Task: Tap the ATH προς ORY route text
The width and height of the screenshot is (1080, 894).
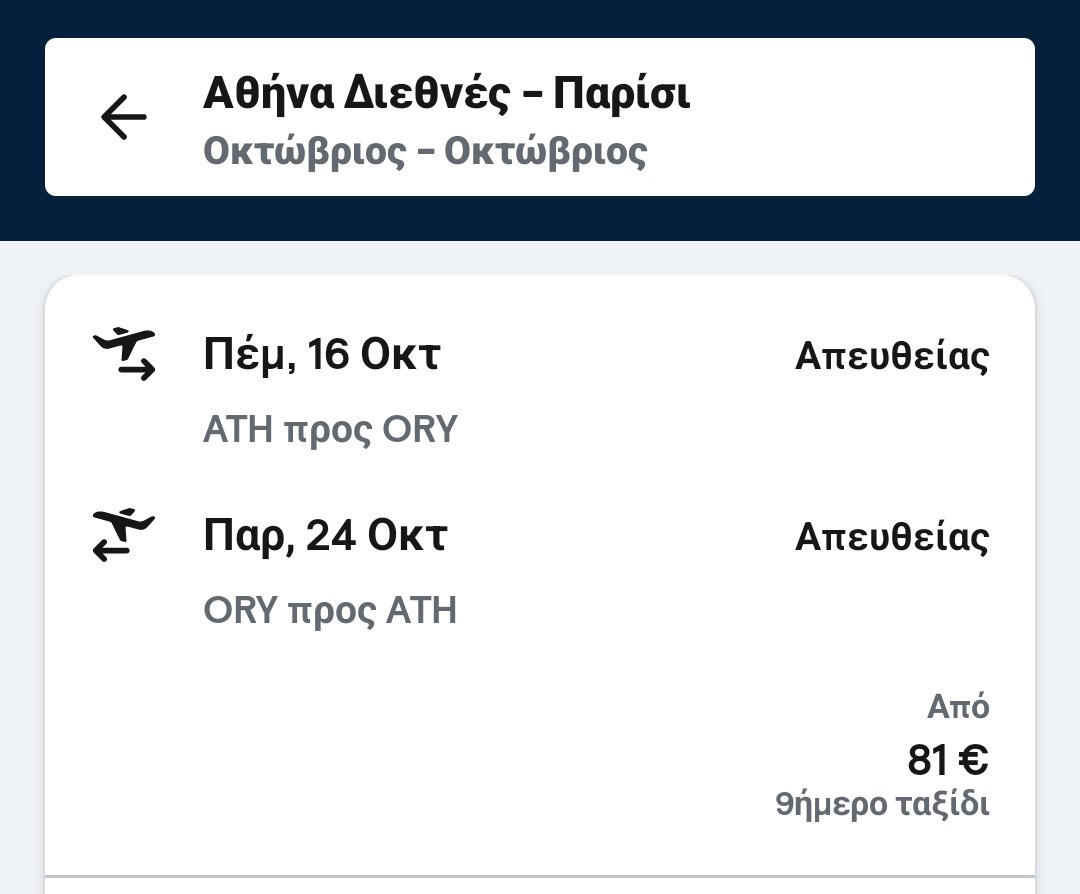Action: [x=329, y=430]
